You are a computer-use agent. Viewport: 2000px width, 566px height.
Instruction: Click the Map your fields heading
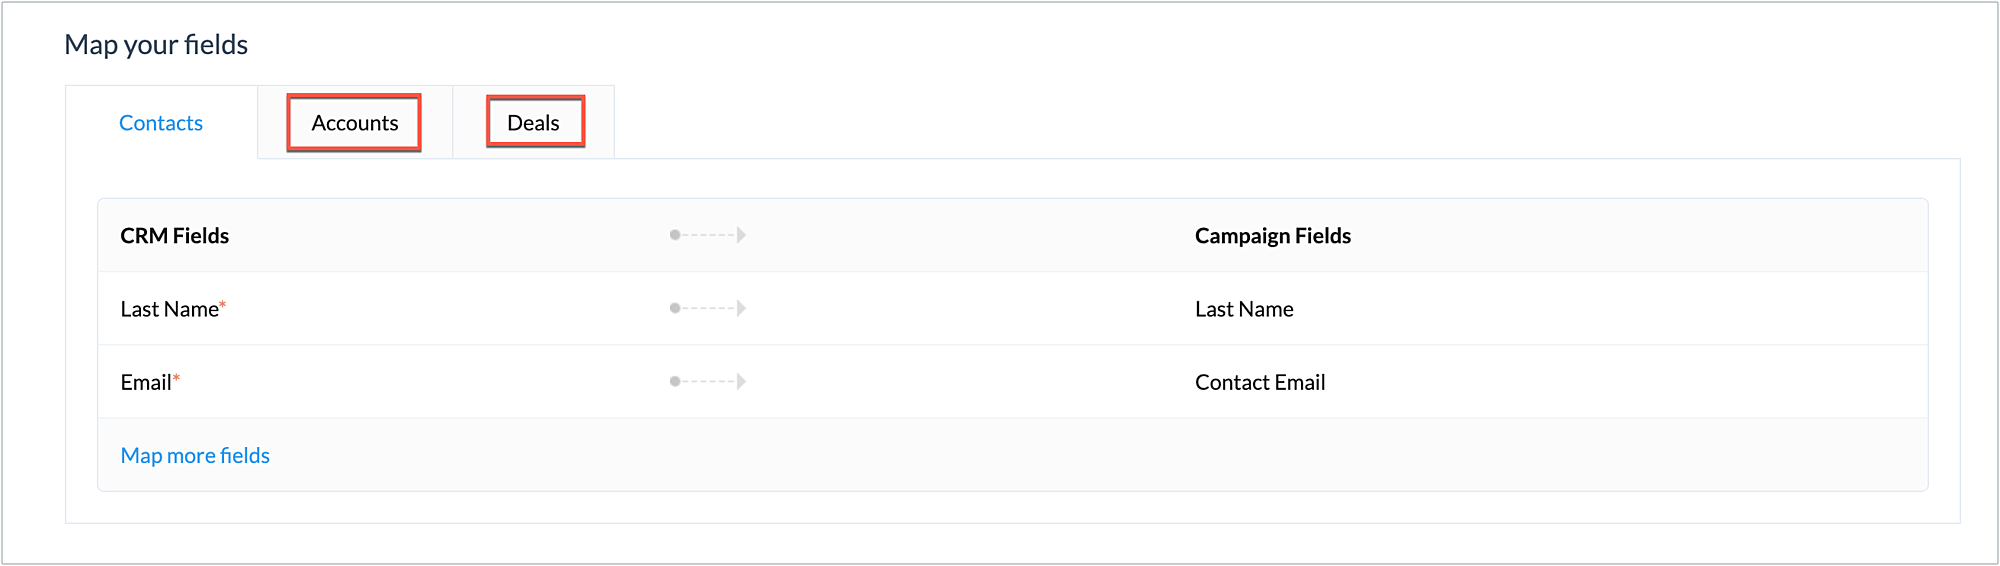coord(156,45)
